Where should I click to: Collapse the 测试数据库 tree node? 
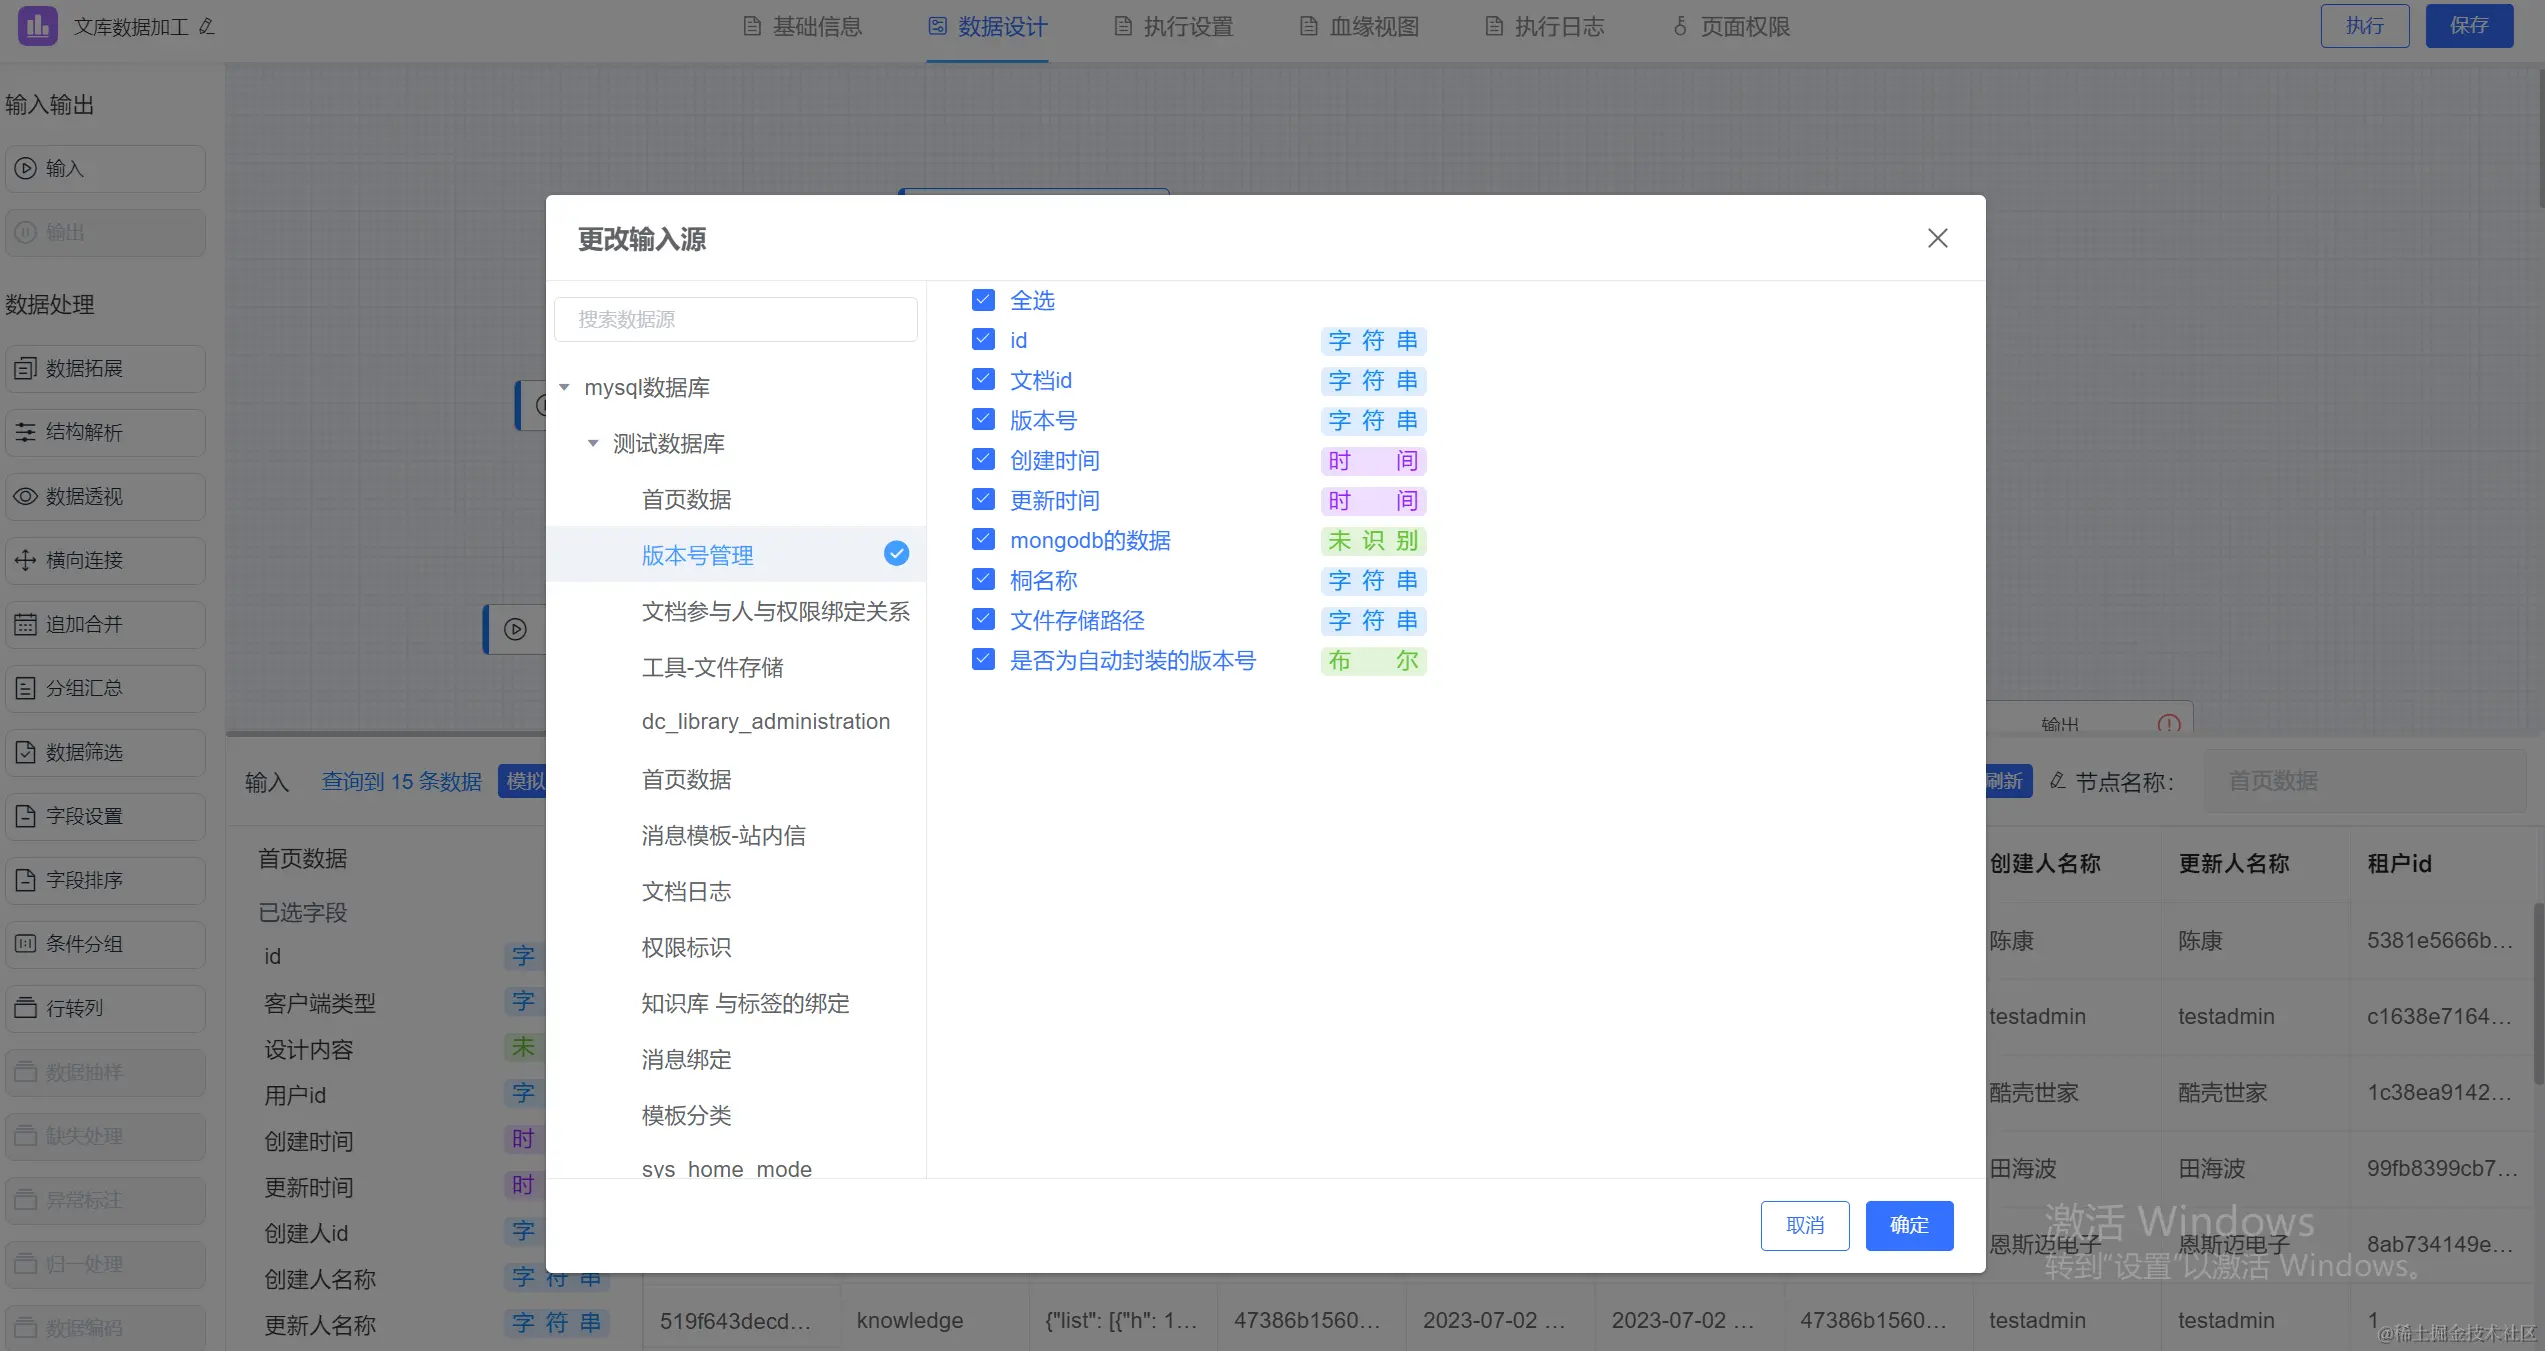coord(593,444)
